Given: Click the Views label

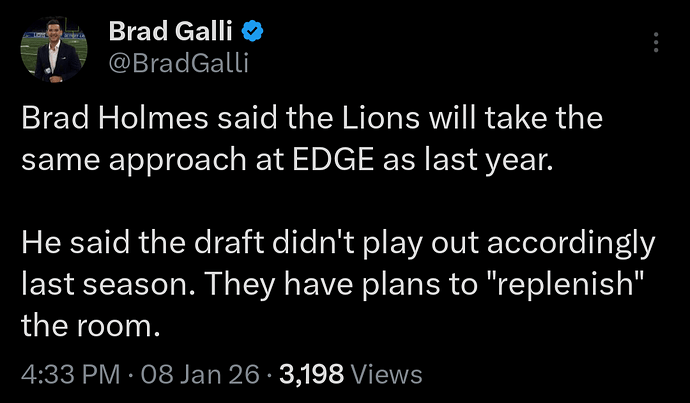Looking at the screenshot, I should click(388, 374).
